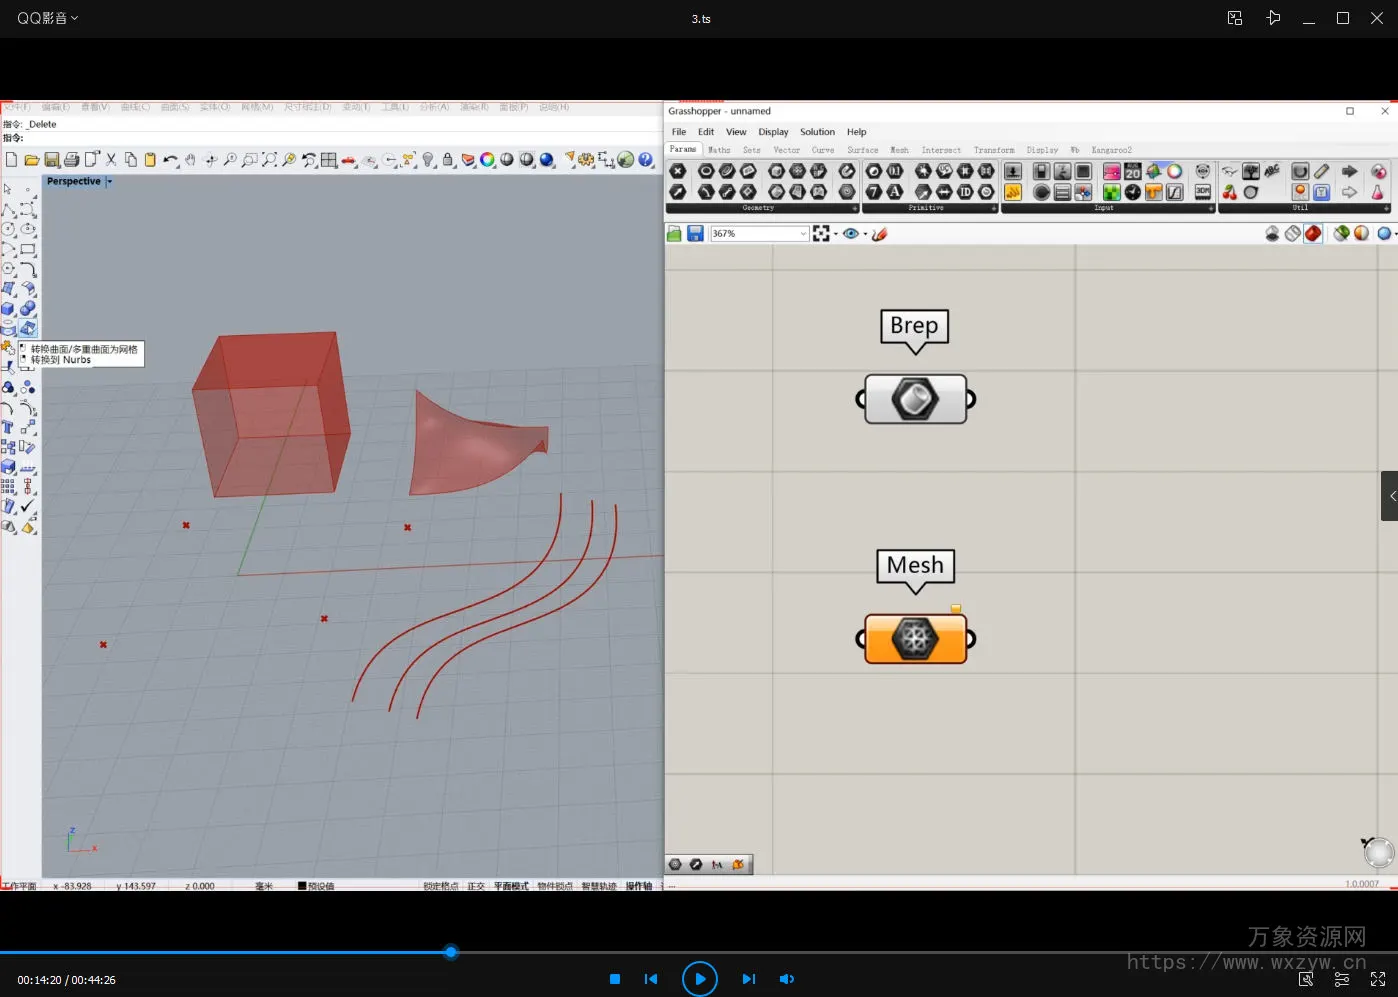Click the orange Mesh parameter component
Image resolution: width=1398 pixels, height=997 pixels.
[915, 639]
